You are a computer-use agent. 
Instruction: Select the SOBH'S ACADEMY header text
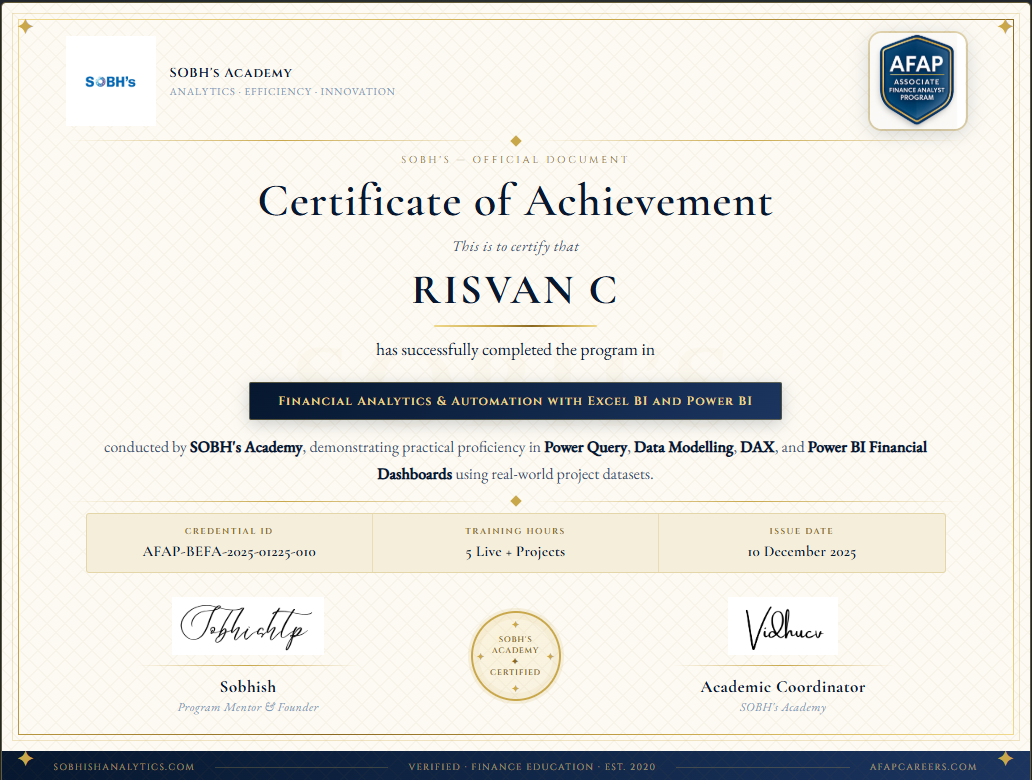230,72
